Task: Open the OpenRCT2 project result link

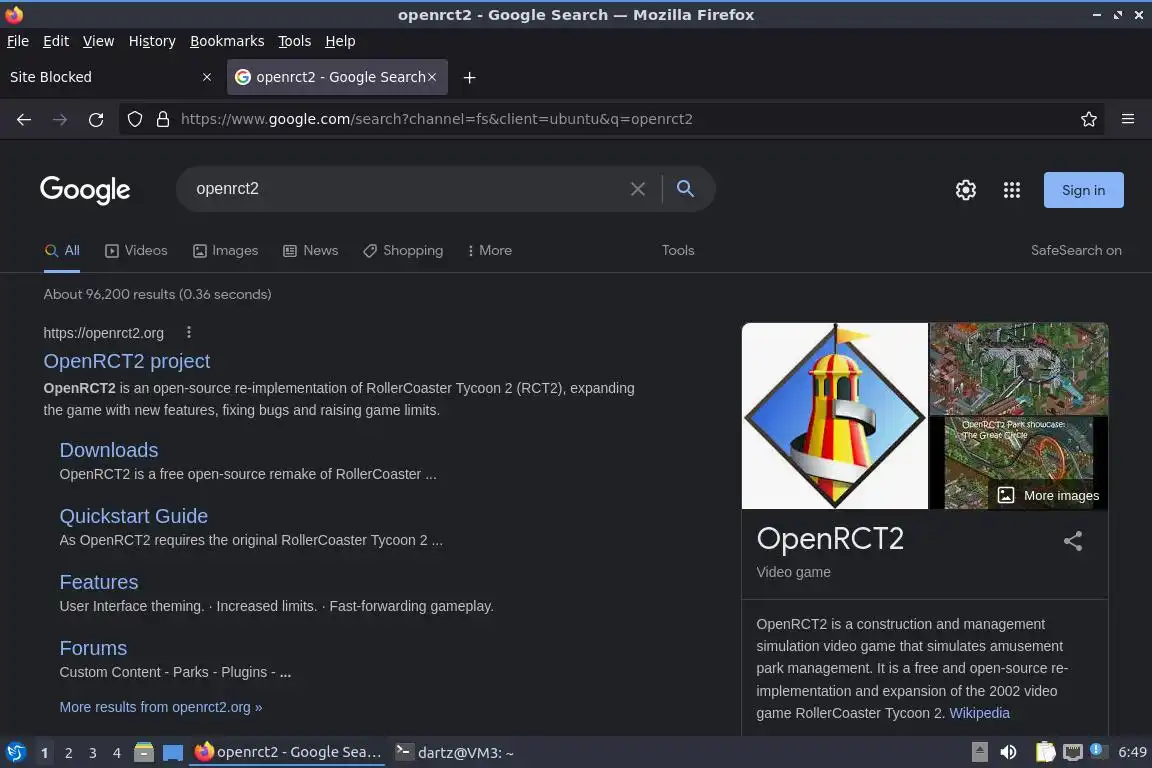Action: tap(126, 362)
